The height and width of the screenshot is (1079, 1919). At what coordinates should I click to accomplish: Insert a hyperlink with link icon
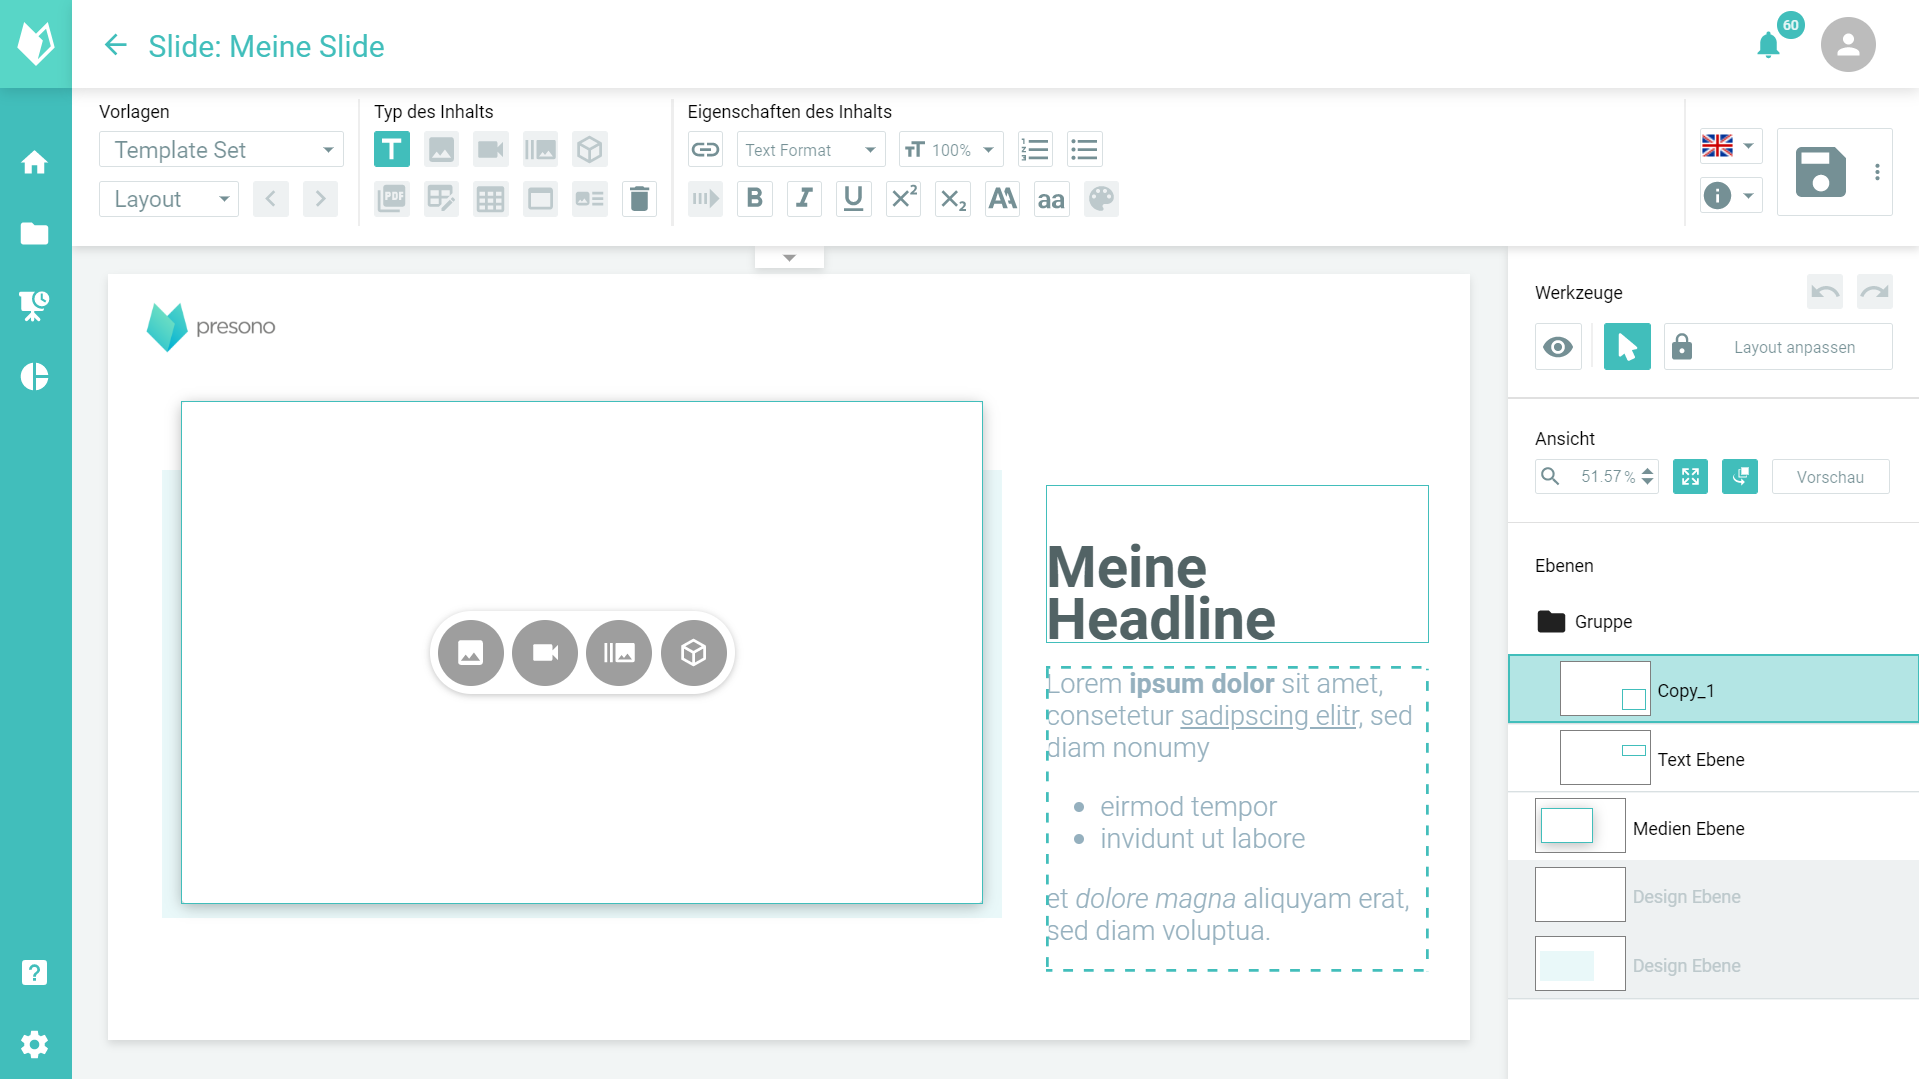pyautogui.click(x=705, y=150)
